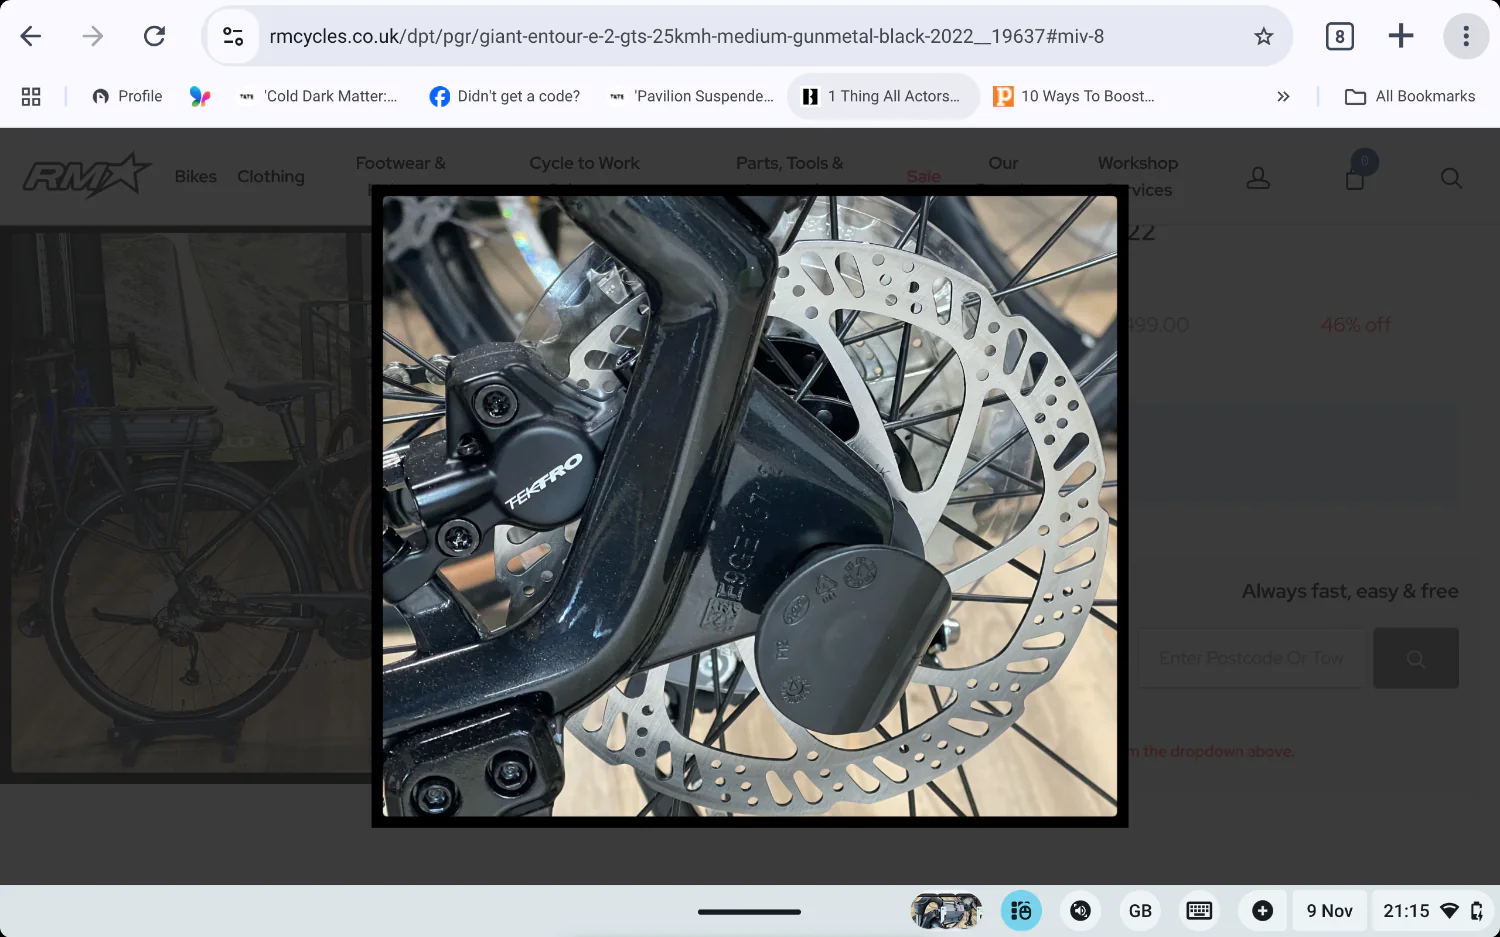Screen dimensions: 1500x937
Task: Open the tab switcher showing 8 tabs
Action: pyautogui.click(x=1340, y=36)
